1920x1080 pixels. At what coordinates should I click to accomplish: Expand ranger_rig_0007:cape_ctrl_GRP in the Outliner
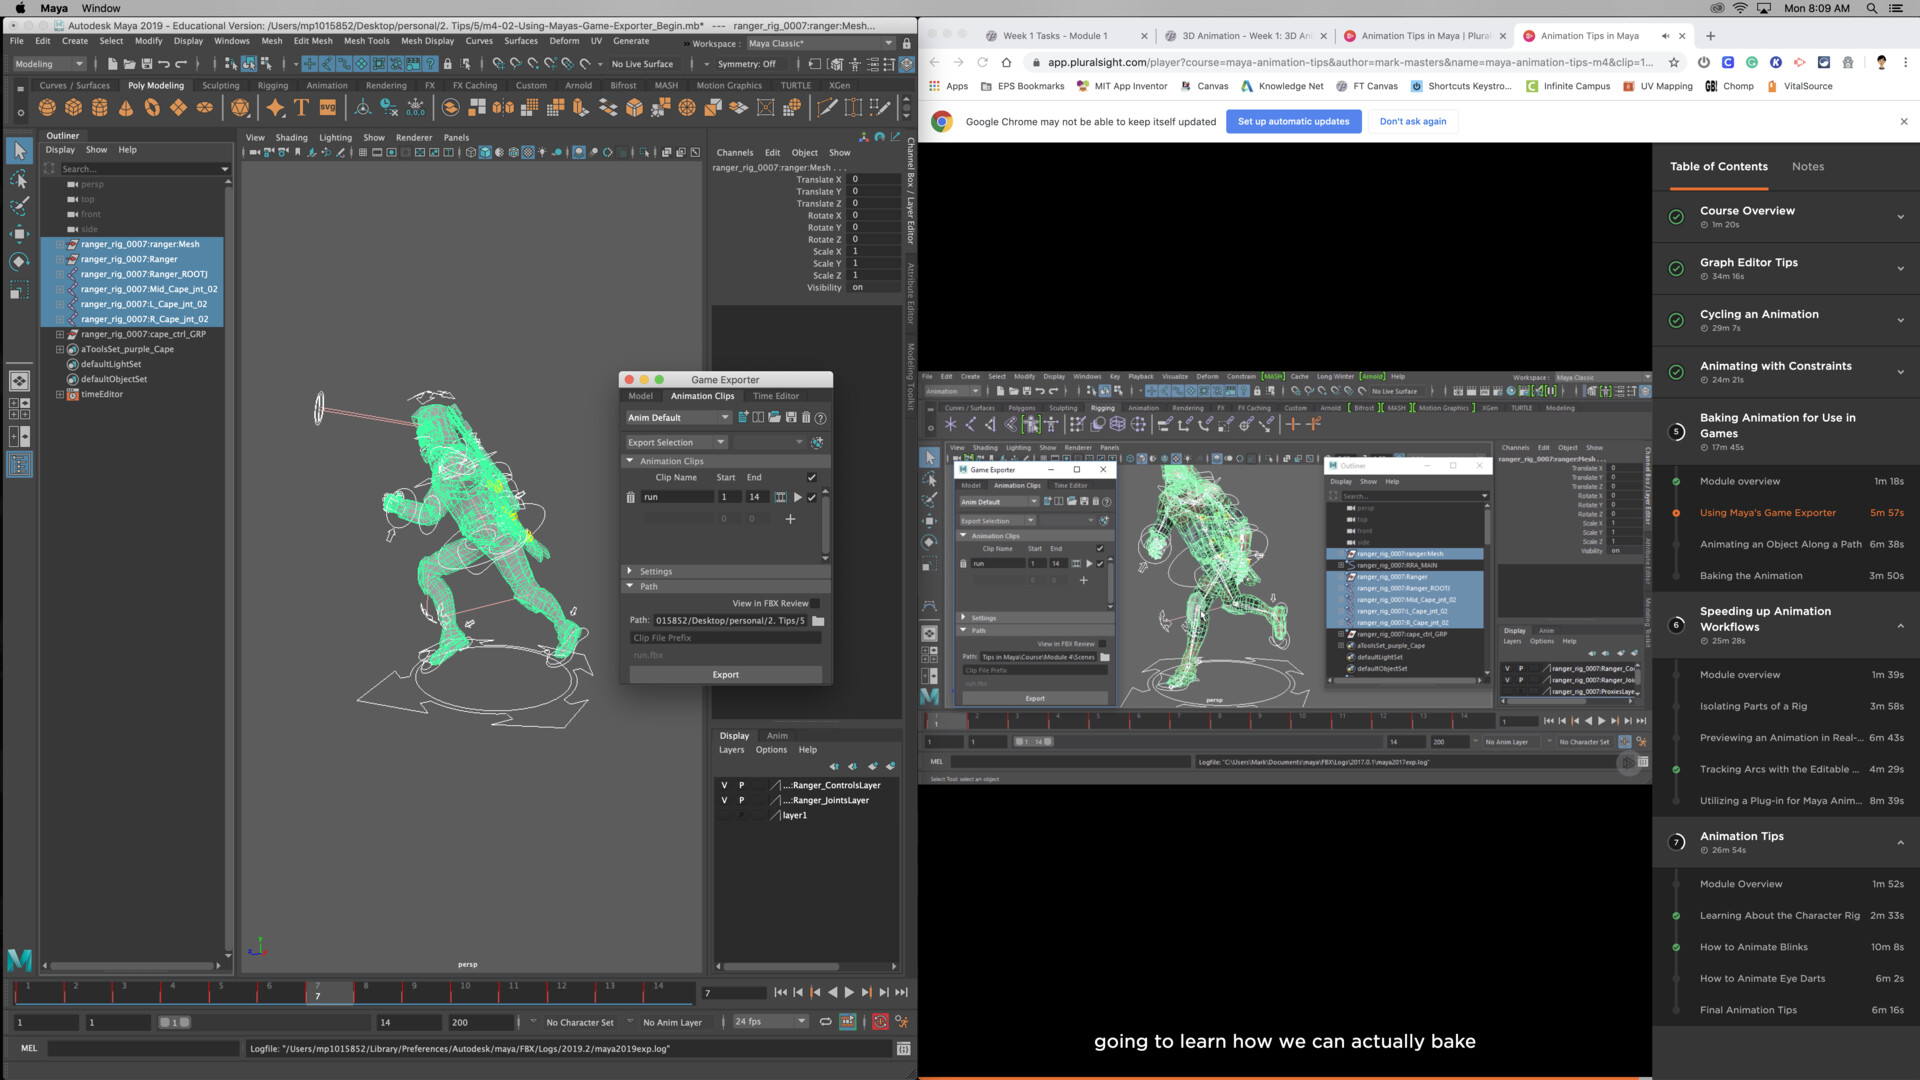coord(59,334)
